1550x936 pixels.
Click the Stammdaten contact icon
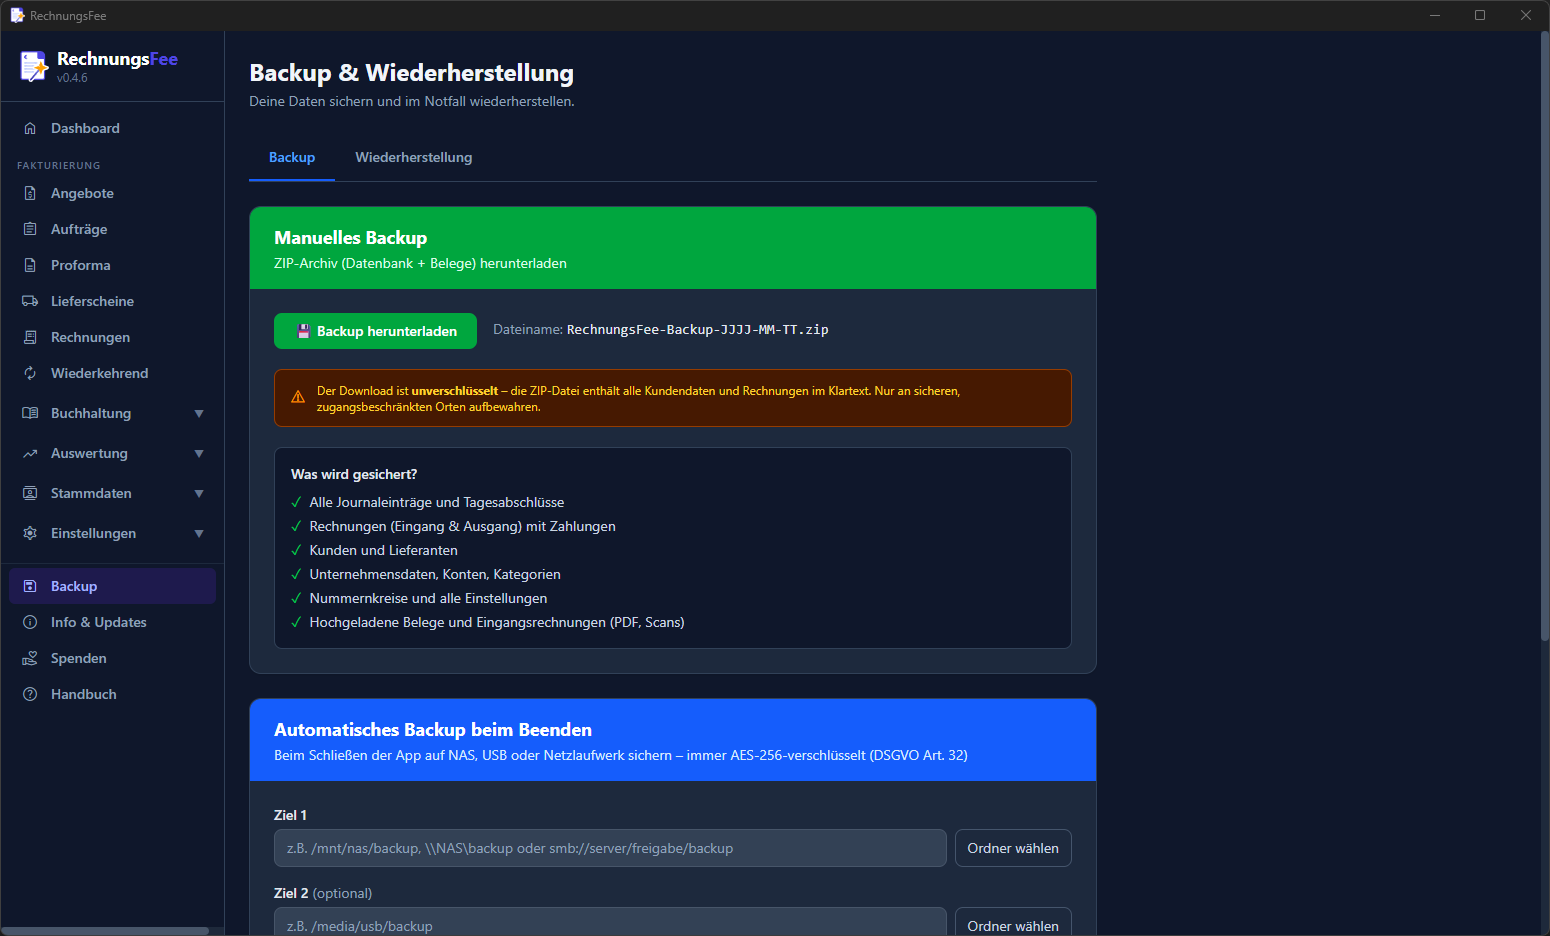click(x=30, y=493)
